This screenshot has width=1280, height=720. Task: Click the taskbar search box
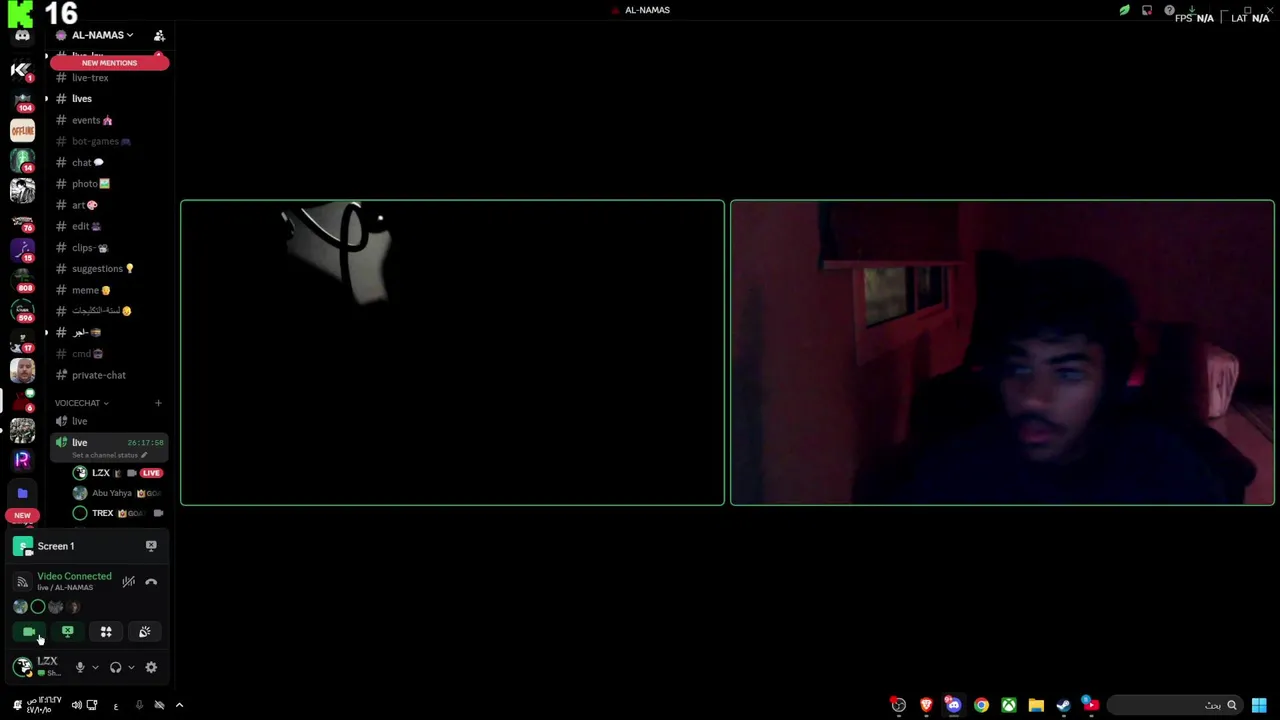coord(1175,705)
